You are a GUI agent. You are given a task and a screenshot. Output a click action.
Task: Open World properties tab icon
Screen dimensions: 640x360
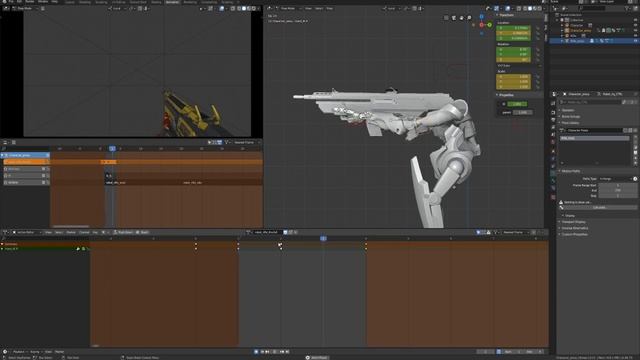553,142
